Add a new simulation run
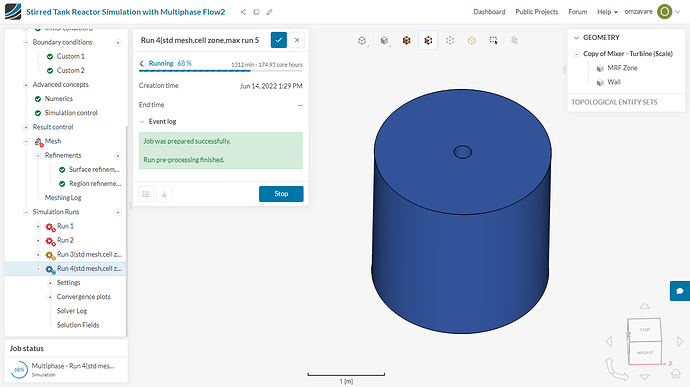Viewport: 690px width, 387px height. (x=118, y=212)
